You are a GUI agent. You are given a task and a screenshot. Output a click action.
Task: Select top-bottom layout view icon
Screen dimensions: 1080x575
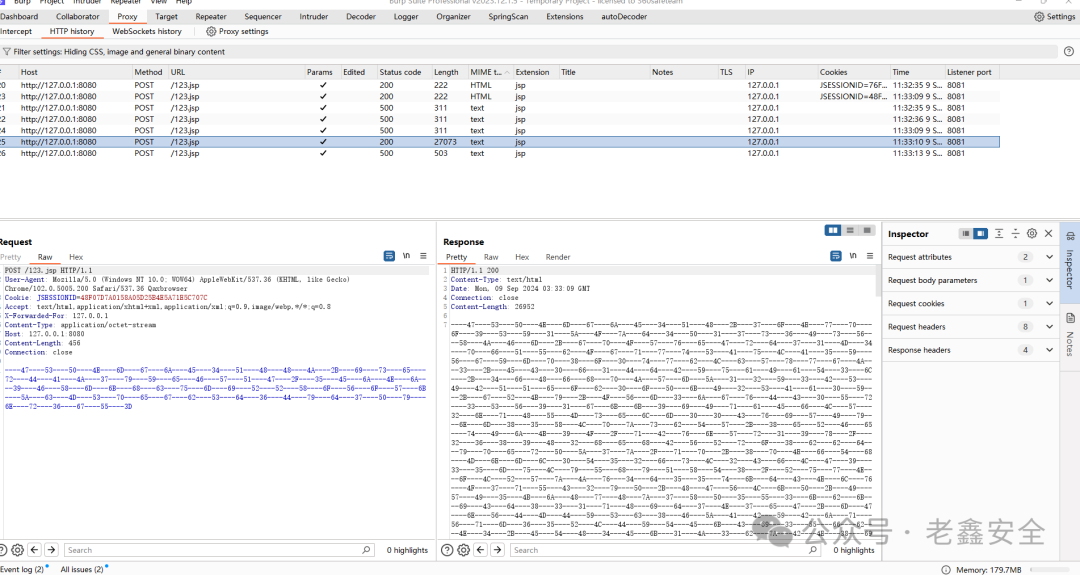click(850, 230)
